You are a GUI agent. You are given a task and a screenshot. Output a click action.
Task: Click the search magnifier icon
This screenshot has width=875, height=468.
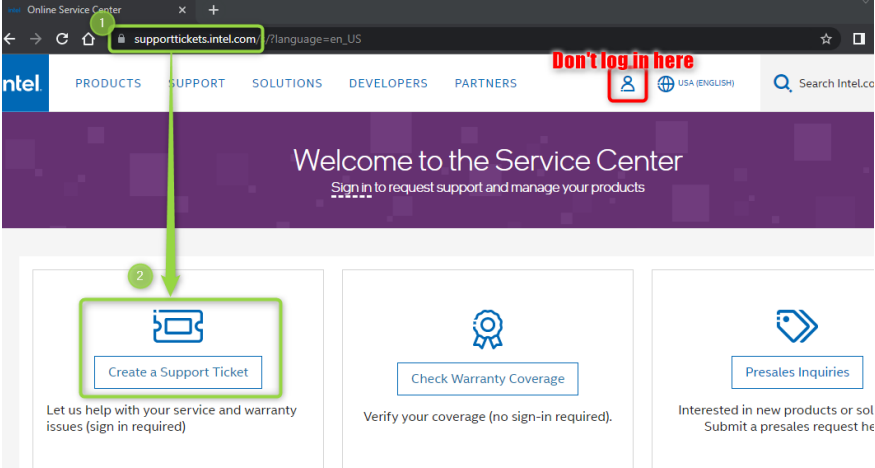(782, 84)
